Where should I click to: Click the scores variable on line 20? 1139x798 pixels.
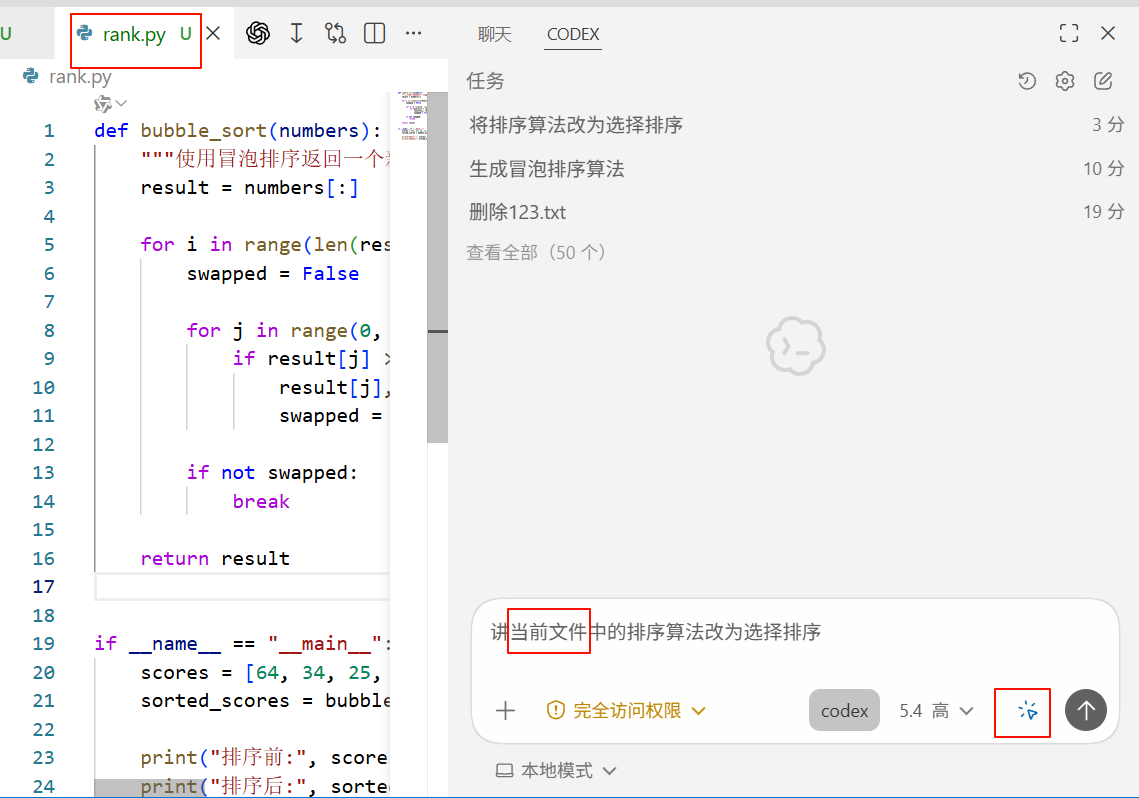pyautogui.click(x=174, y=673)
